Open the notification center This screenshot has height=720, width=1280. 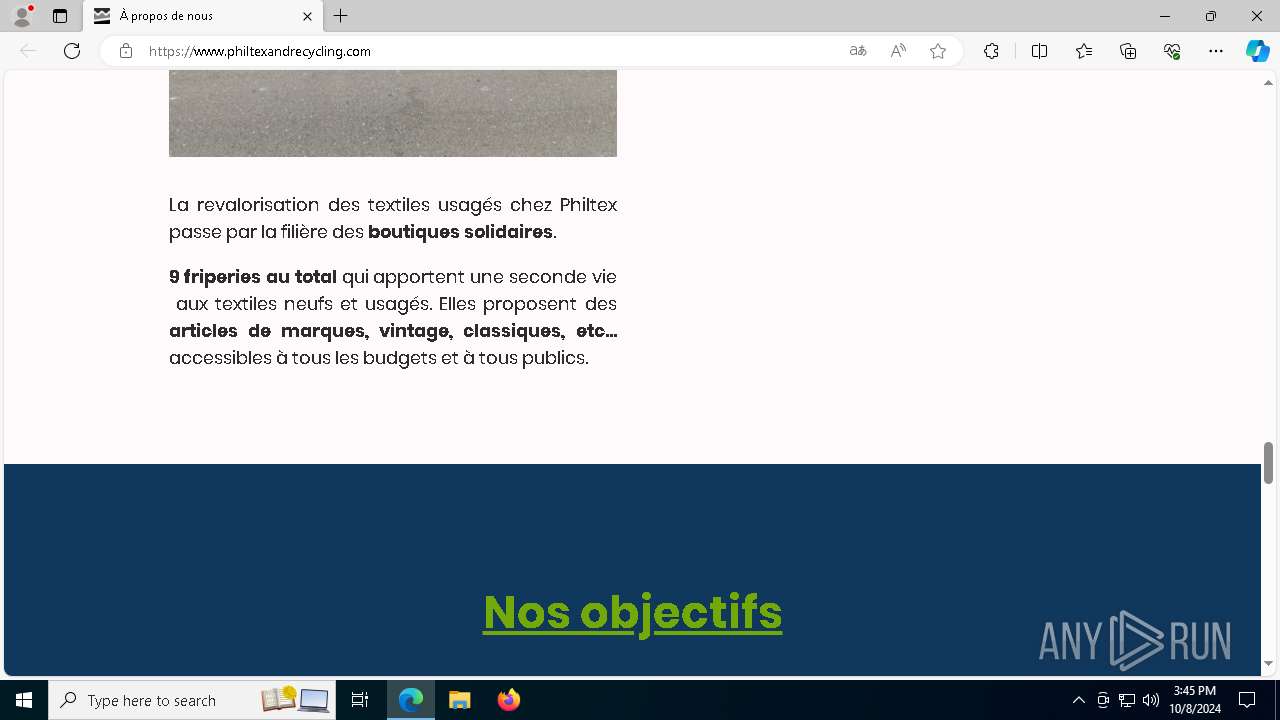coord(1247,700)
